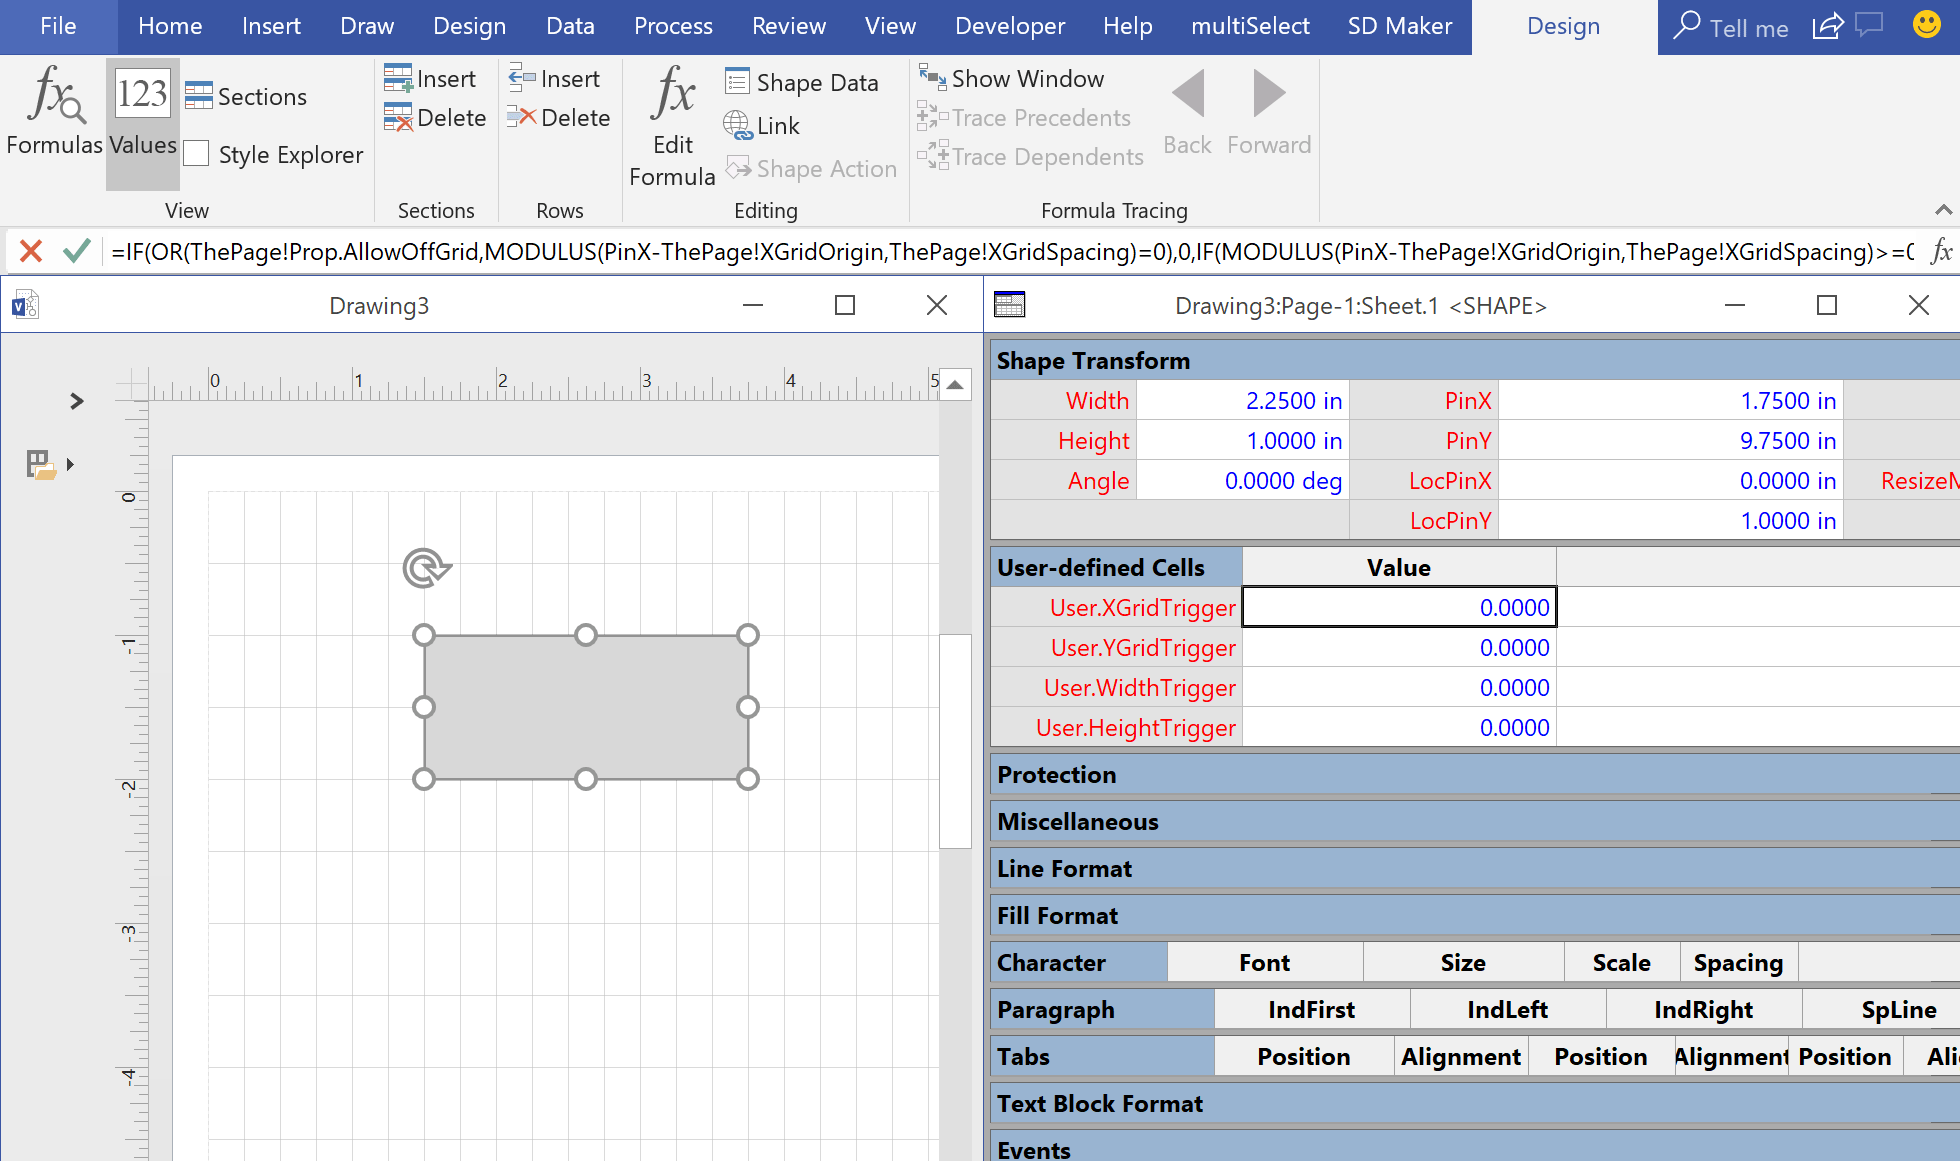Expand the Fill Format section
The width and height of the screenshot is (1960, 1161).
1057,915
